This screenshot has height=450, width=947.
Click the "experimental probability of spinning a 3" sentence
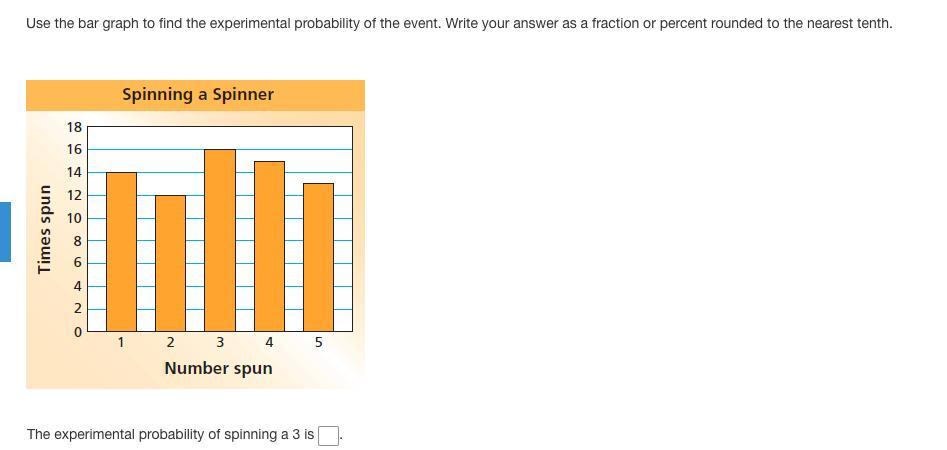[x=170, y=435]
